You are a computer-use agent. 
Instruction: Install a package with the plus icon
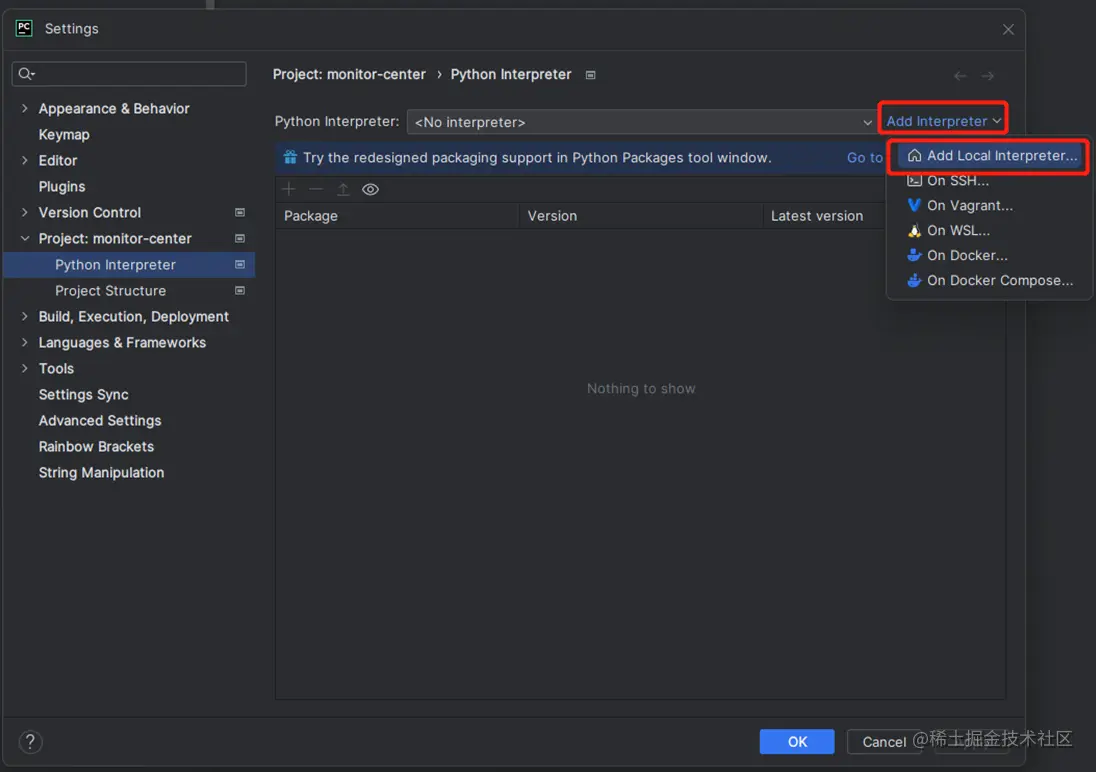(289, 189)
